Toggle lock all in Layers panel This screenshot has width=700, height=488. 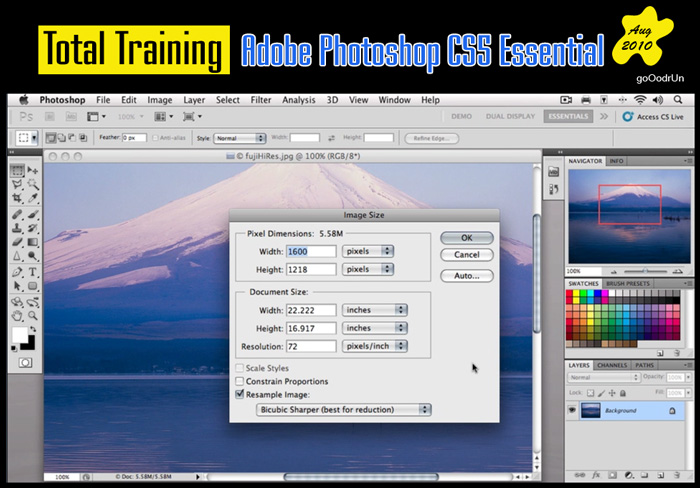pos(623,393)
